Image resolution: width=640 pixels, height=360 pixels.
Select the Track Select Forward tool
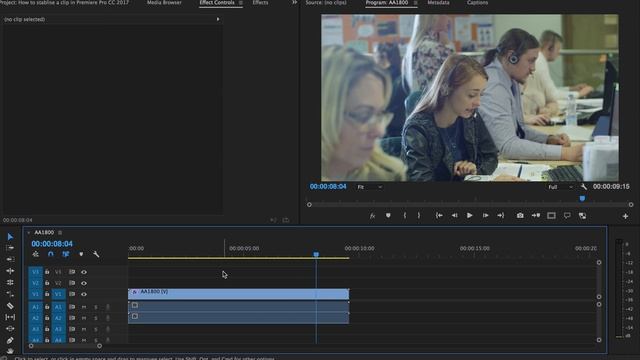(10, 248)
